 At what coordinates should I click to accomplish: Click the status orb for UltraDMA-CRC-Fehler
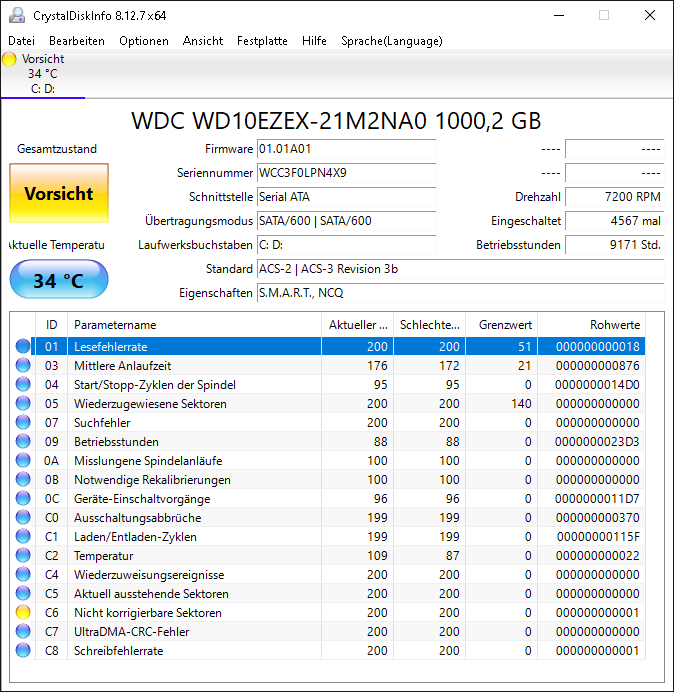pyautogui.click(x=23, y=631)
